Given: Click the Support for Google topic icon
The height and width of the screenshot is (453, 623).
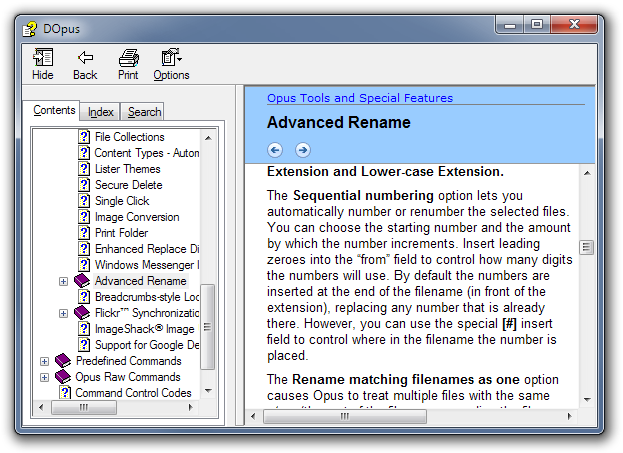Looking at the screenshot, I should click(x=84, y=345).
